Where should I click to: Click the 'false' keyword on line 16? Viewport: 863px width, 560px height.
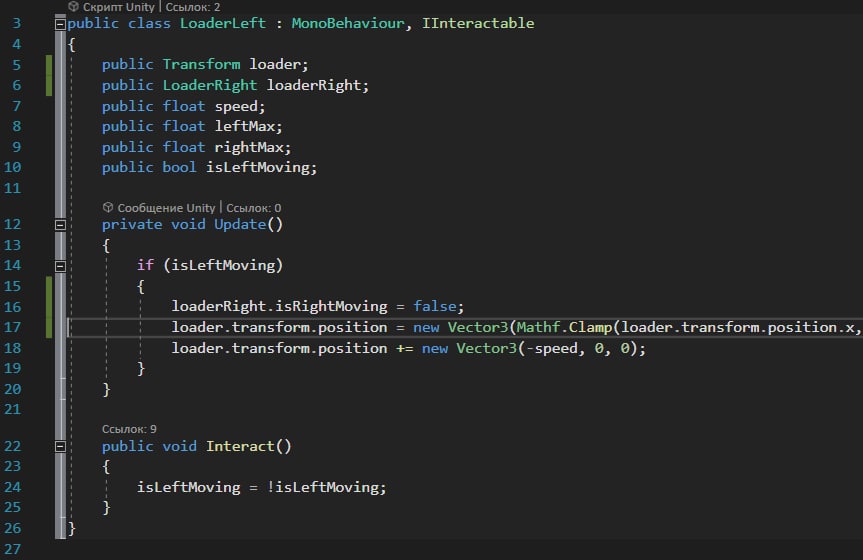[435, 307]
